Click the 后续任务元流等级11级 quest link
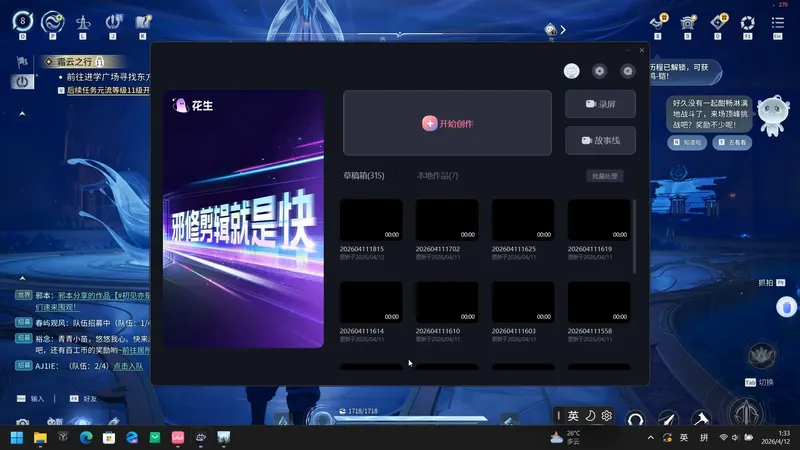This screenshot has height=450, width=800. point(108,90)
